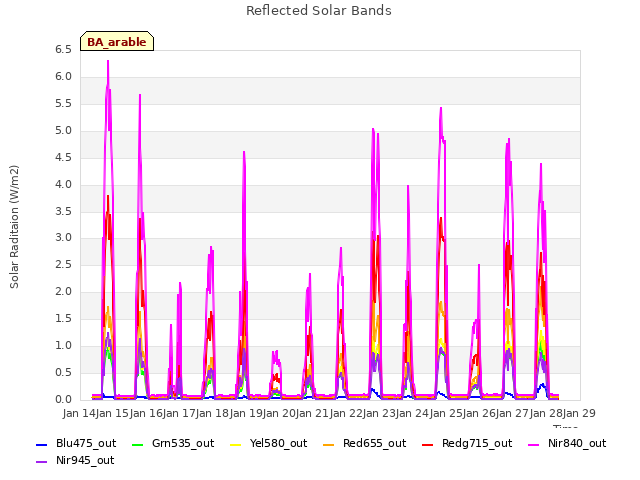Click yellow swatch beside Yel580_out
Viewport: 640px width, 480px height.
pyautogui.click(x=236, y=444)
